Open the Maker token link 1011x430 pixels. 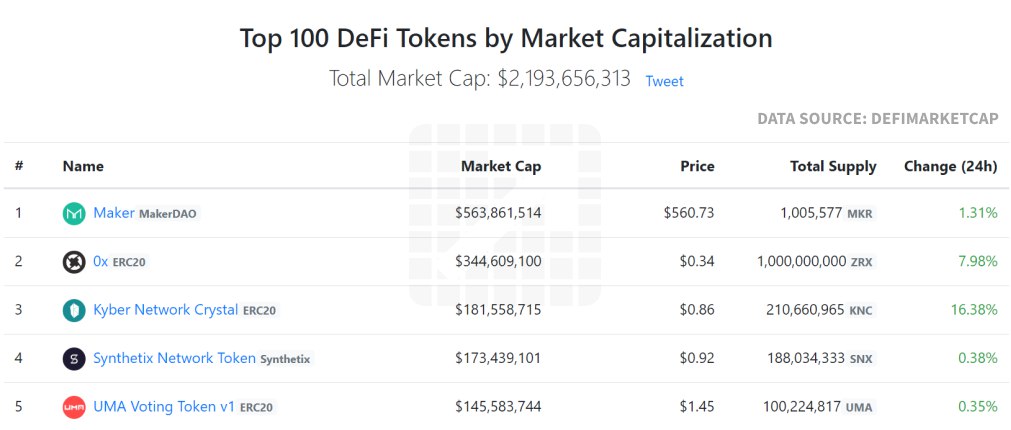coord(114,213)
